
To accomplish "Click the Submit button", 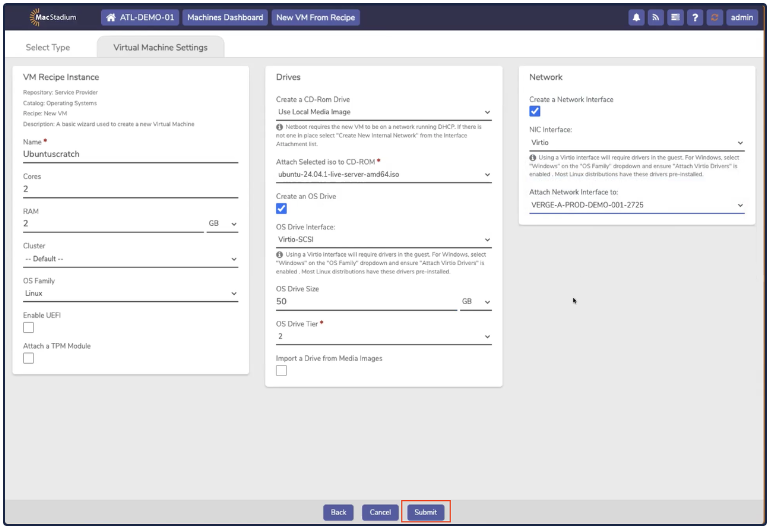I will click(426, 512).
